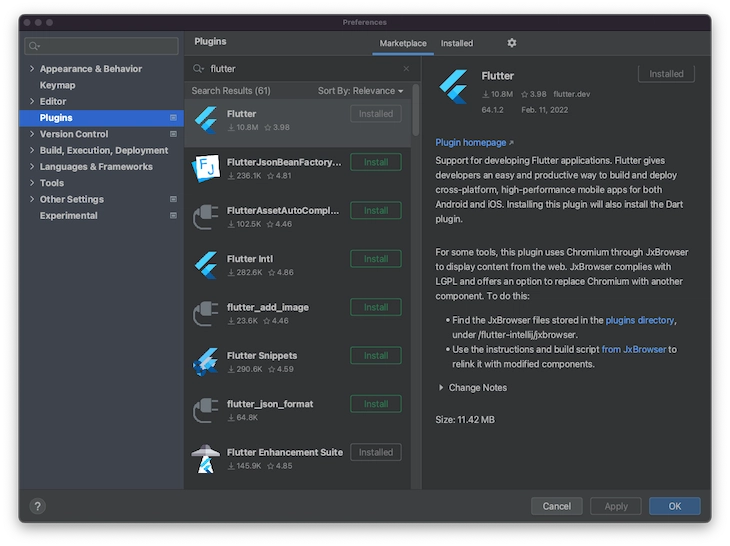This screenshot has width=730, height=546.
Task: Select Keymap in settings tree
Action: (57, 85)
